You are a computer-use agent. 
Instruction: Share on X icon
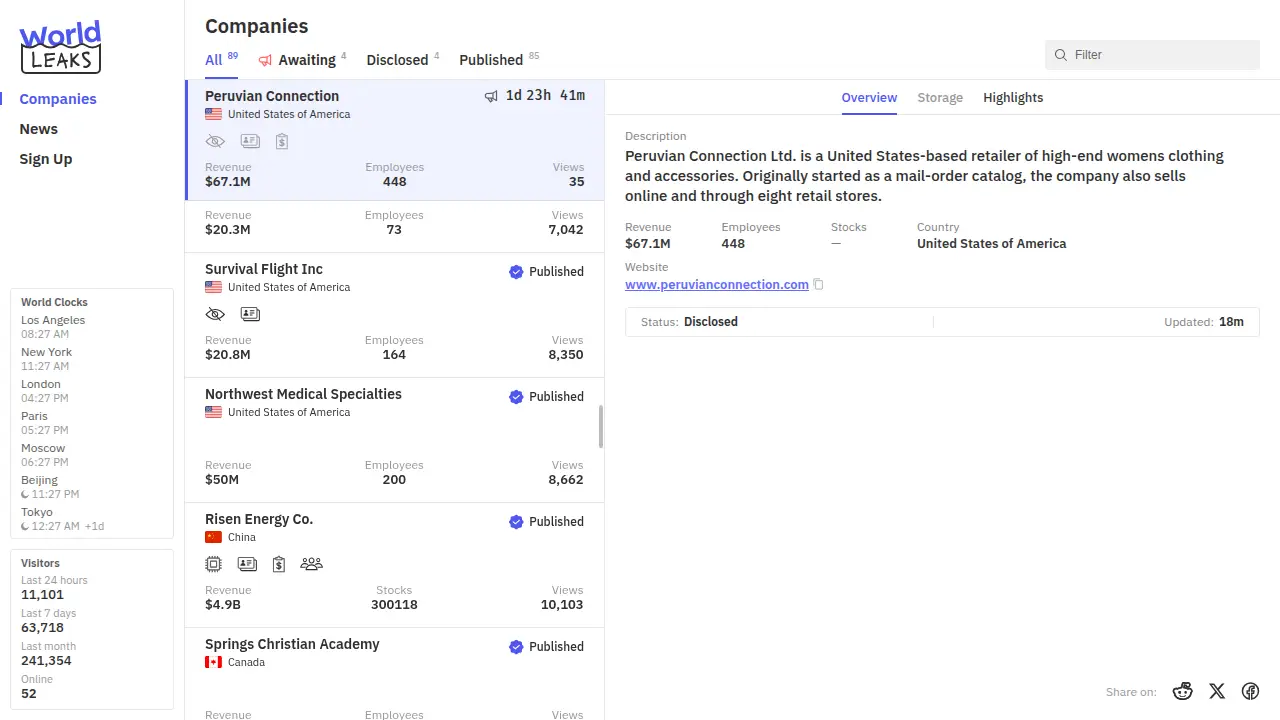click(x=1217, y=691)
